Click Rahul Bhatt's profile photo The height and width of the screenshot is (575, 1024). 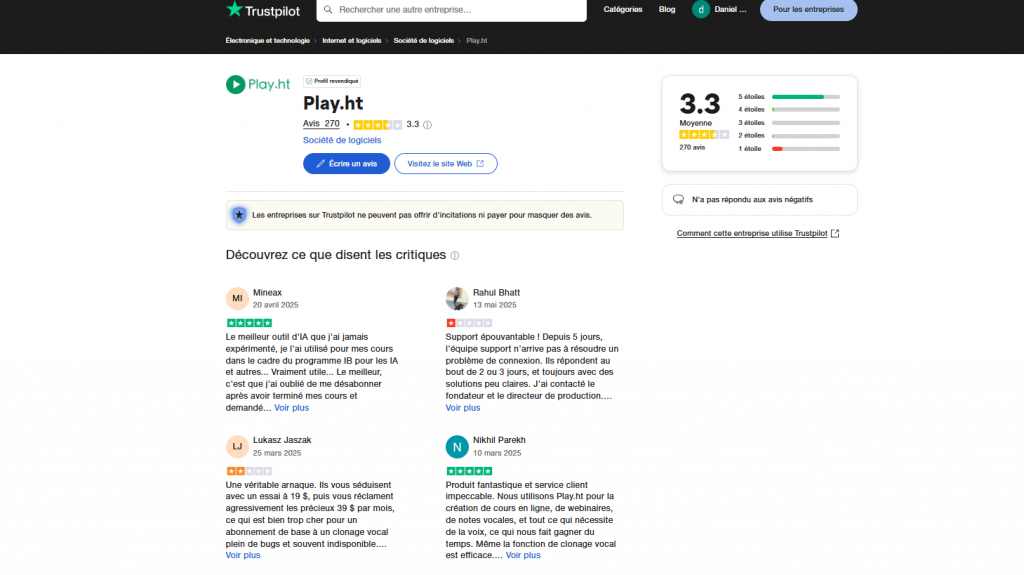click(457, 299)
